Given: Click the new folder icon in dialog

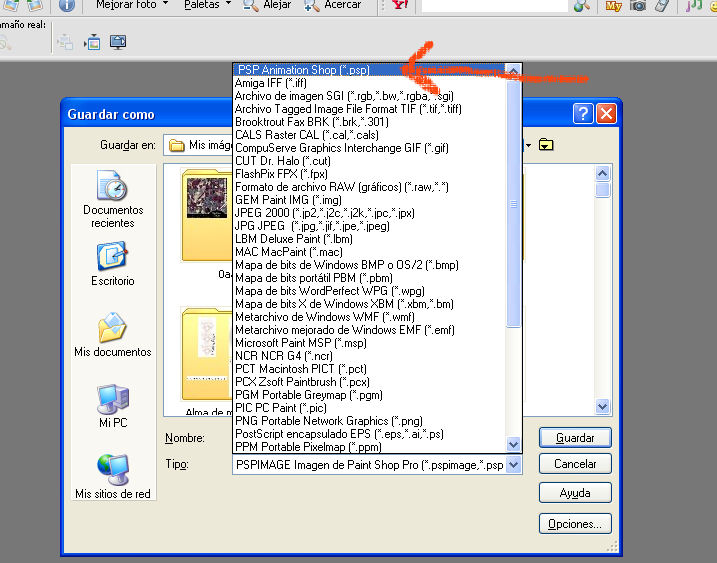Looking at the screenshot, I should point(546,145).
